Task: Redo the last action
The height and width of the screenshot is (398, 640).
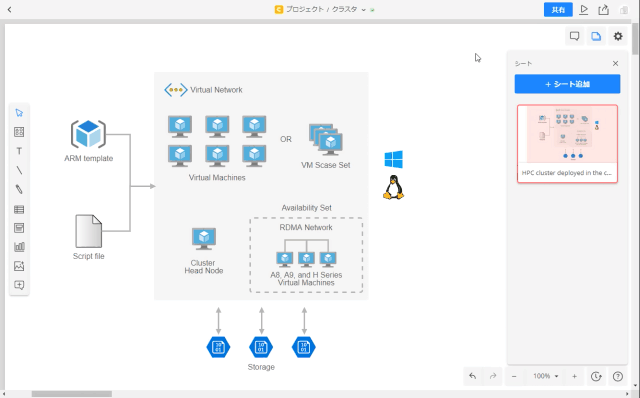Action: [493, 376]
